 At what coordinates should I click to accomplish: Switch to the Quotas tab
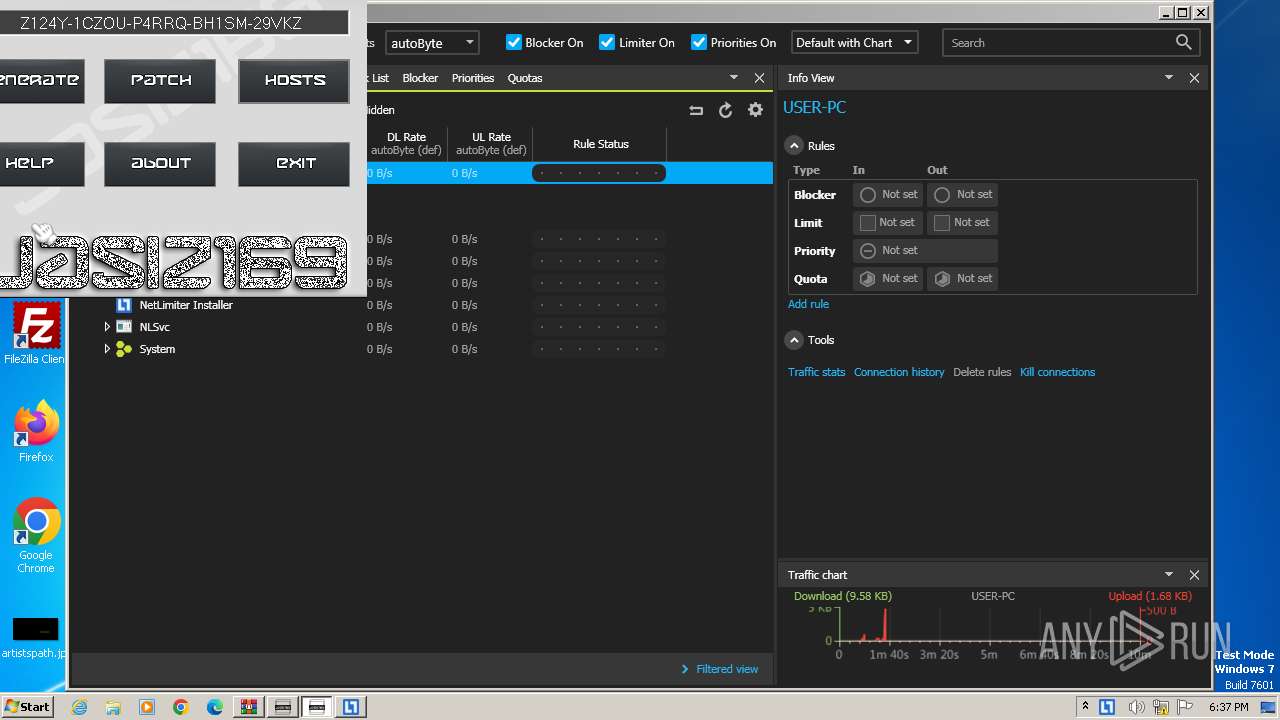[525, 78]
